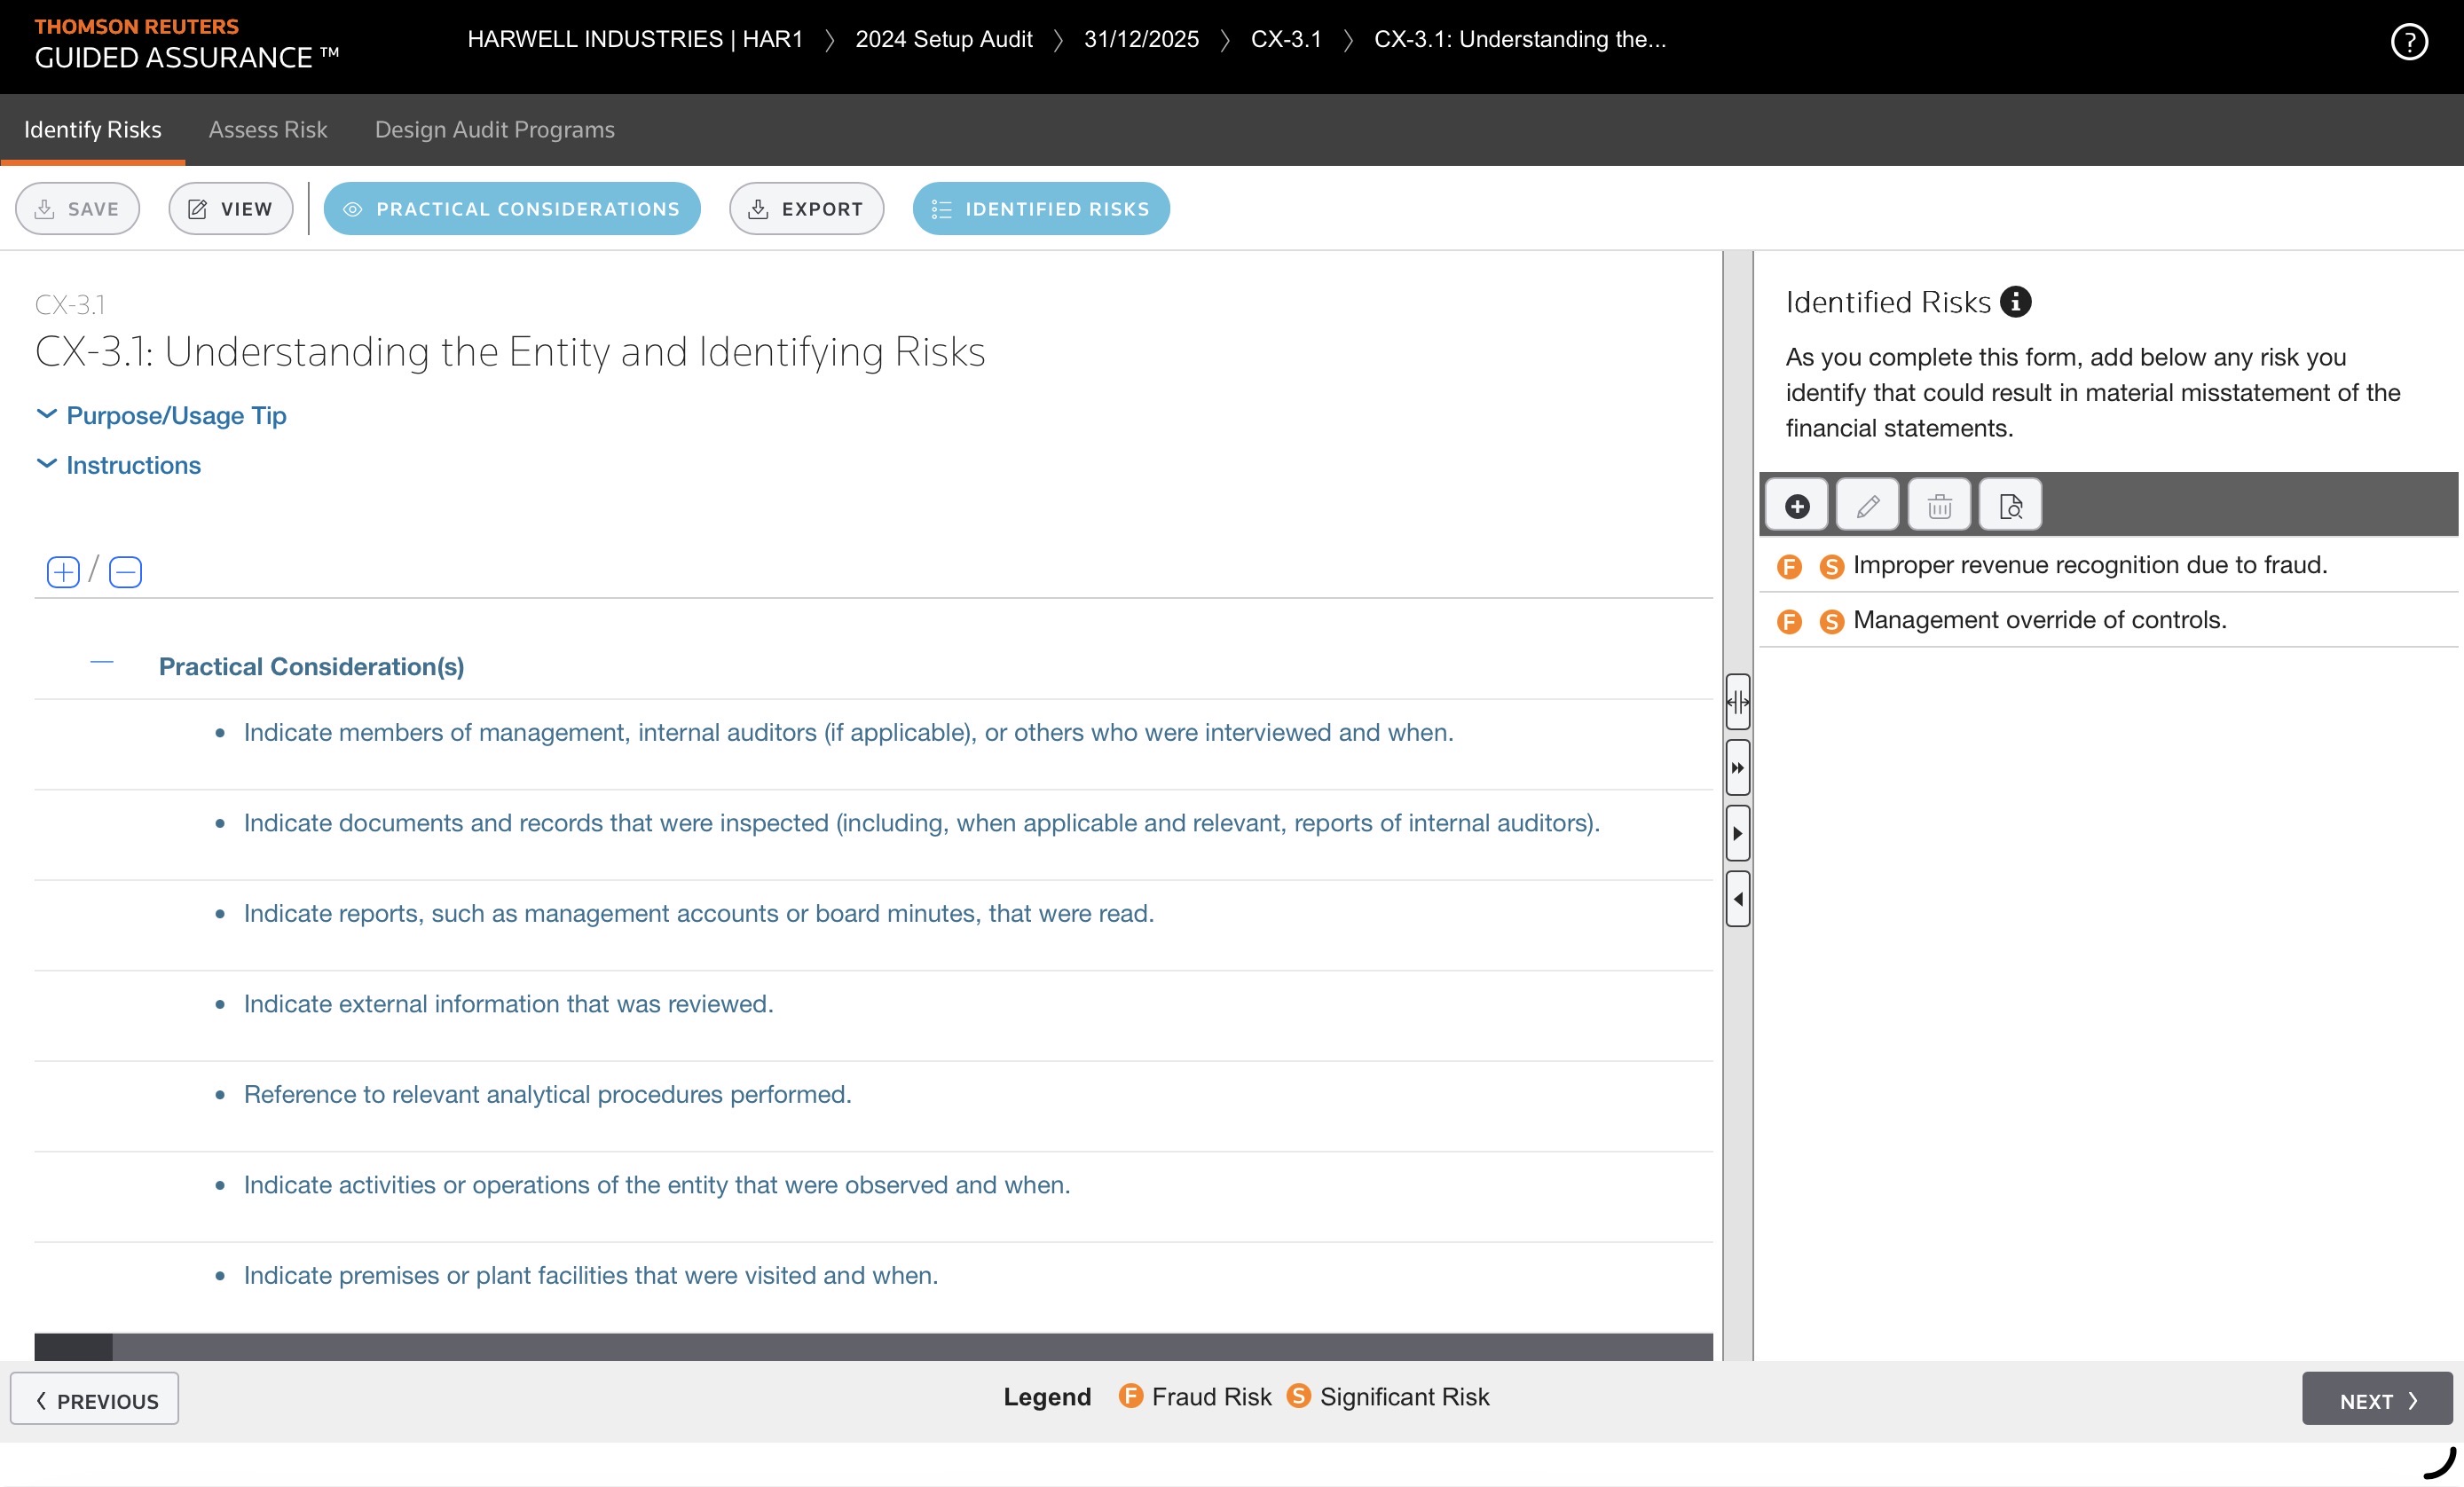
Task: Open the help question mark icon
Action: coord(2408,42)
